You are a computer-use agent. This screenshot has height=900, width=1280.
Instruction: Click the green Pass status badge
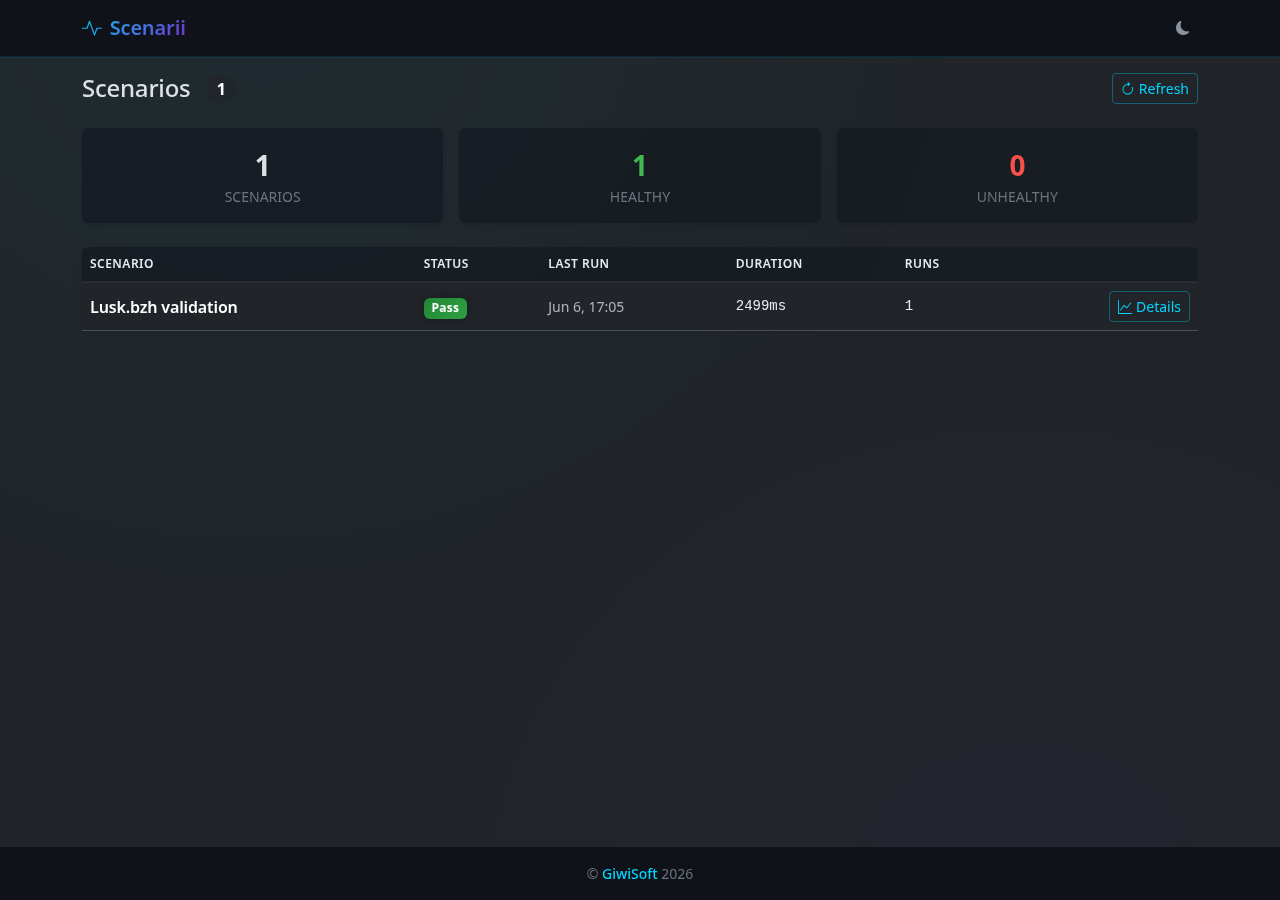point(445,308)
